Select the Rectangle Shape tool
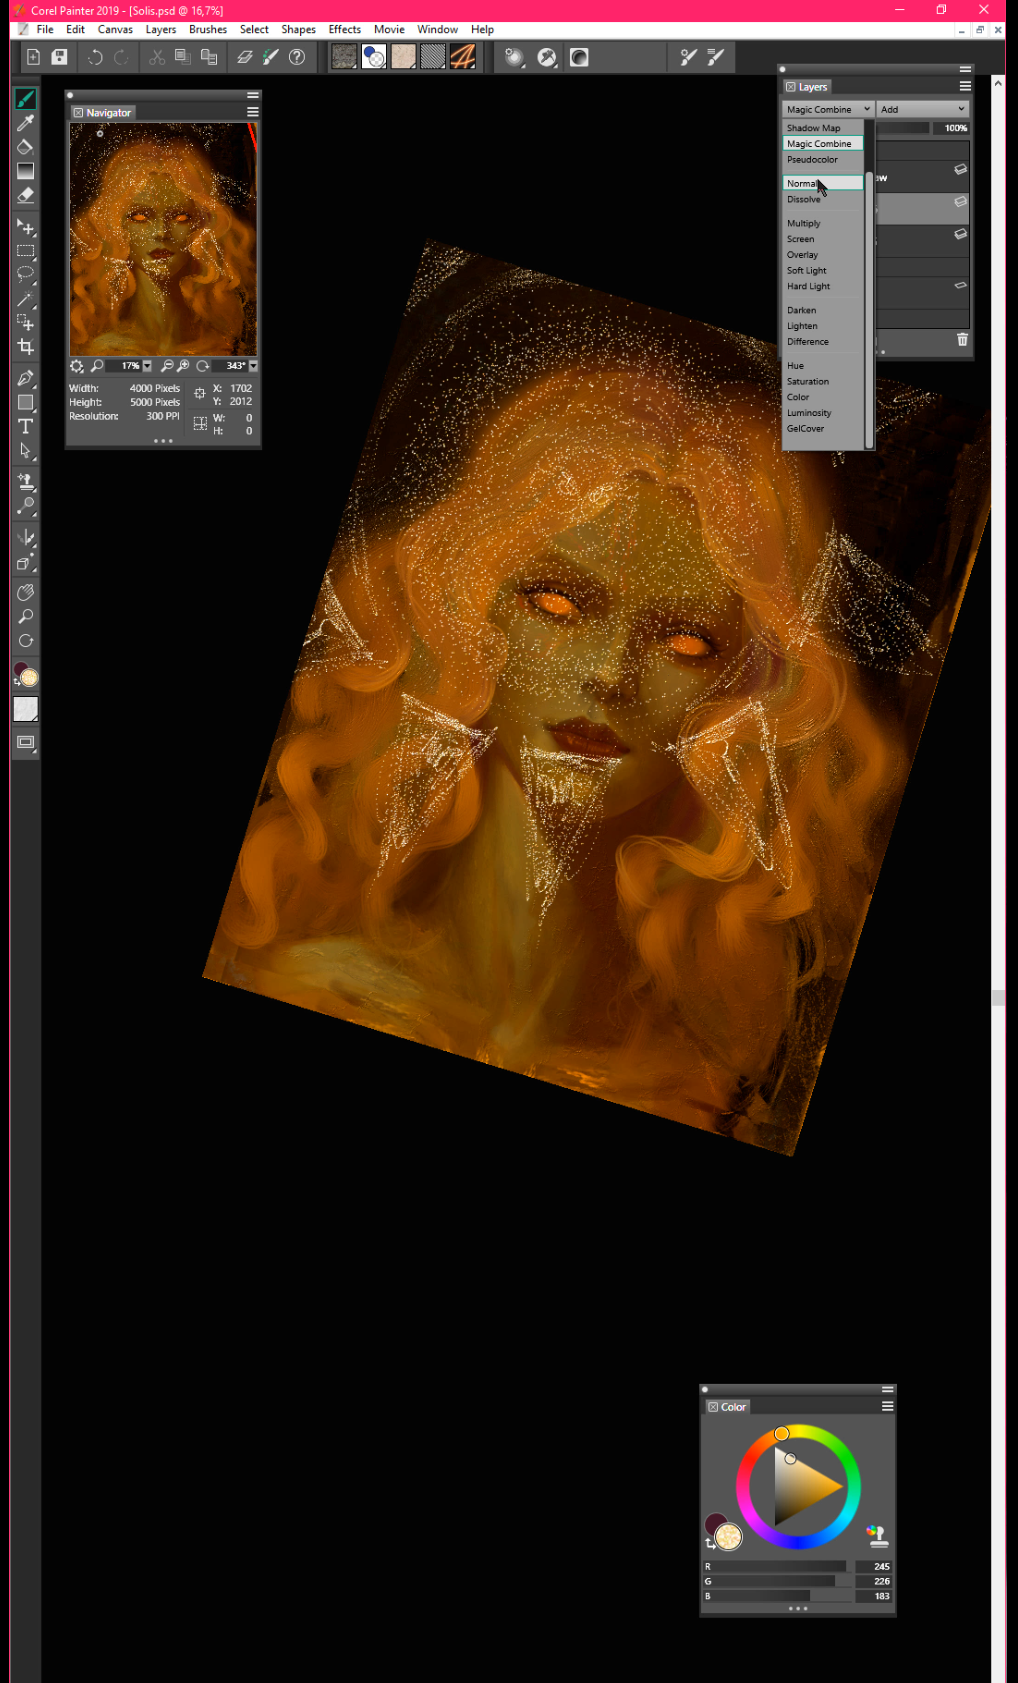Screen dimensions: 1018x1683 [x=26, y=402]
